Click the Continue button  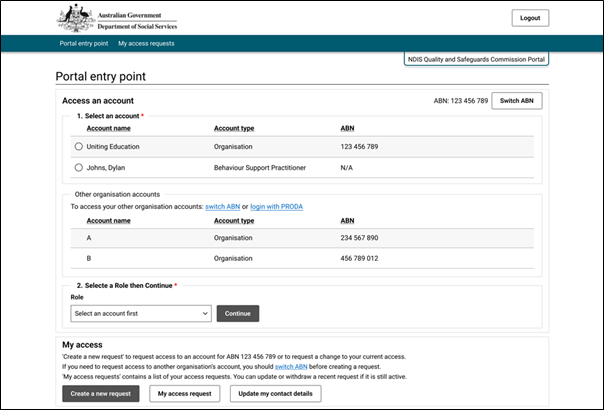[x=238, y=313]
